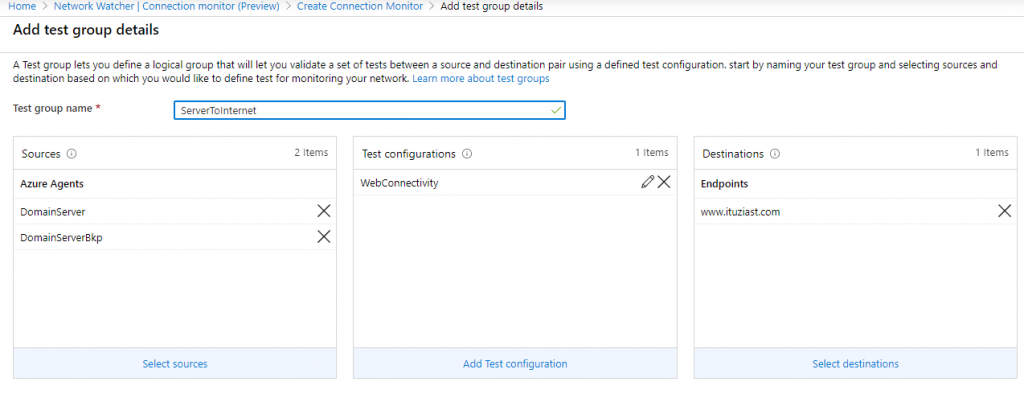Show info icon beside Test configurations
Viewport: 1024px width, 394px height.
467,154
